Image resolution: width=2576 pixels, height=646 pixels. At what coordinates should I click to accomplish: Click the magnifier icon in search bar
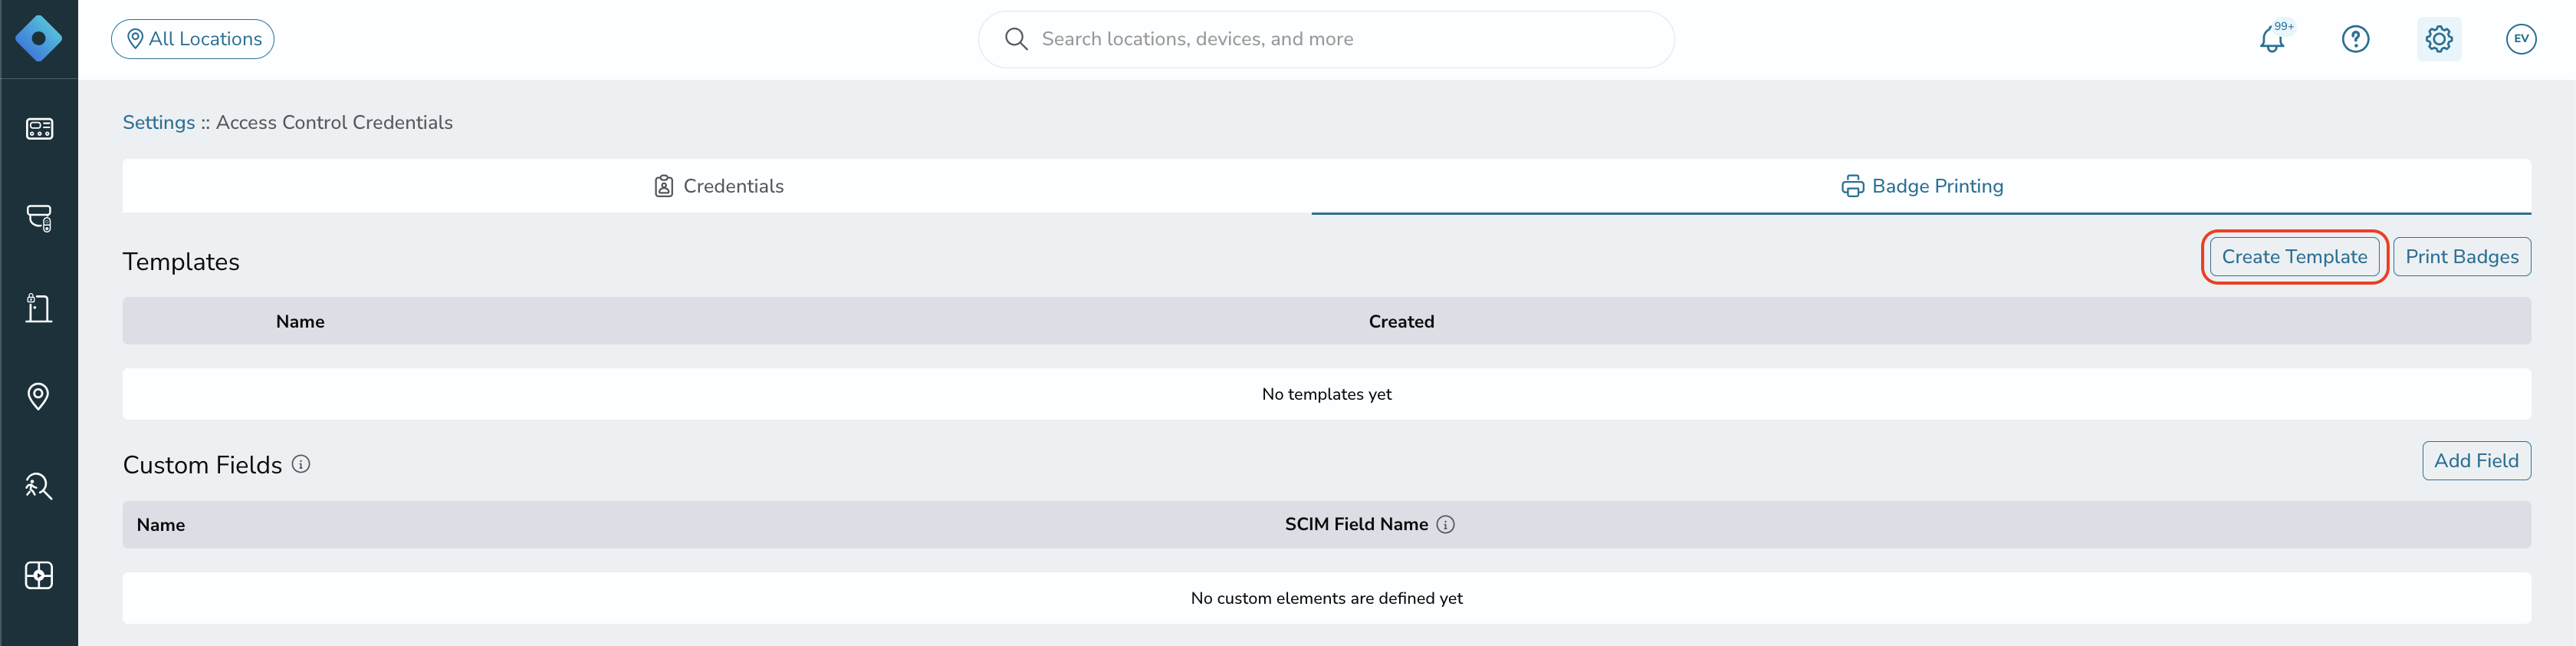click(x=1016, y=39)
